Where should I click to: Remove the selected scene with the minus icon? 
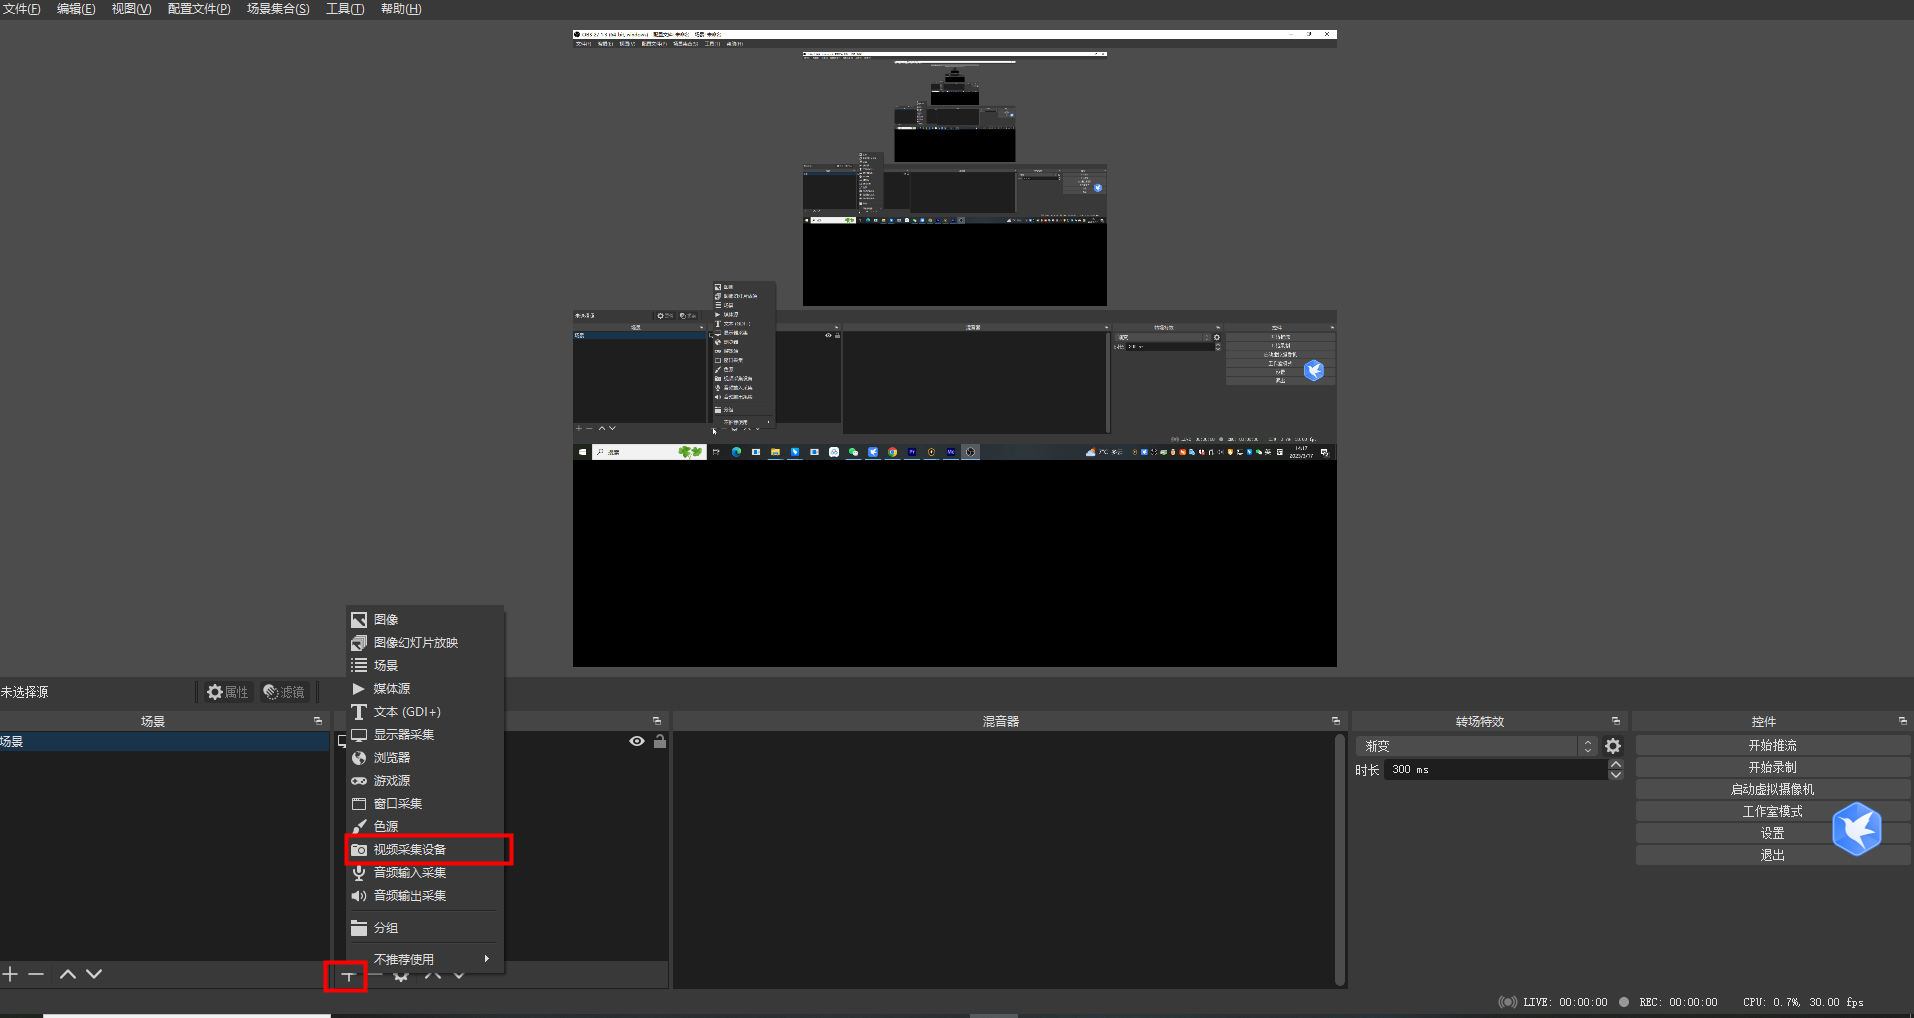click(36, 974)
